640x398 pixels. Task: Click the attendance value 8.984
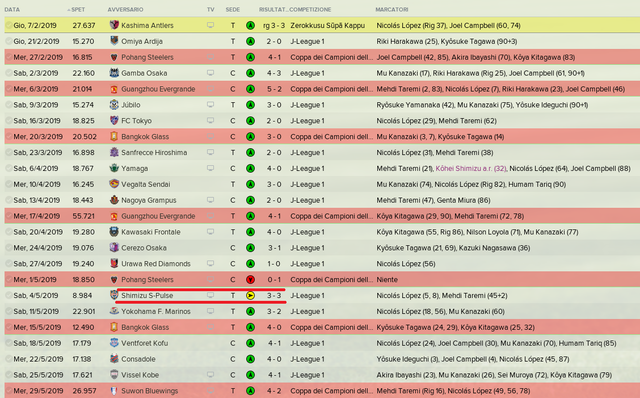(x=82, y=296)
